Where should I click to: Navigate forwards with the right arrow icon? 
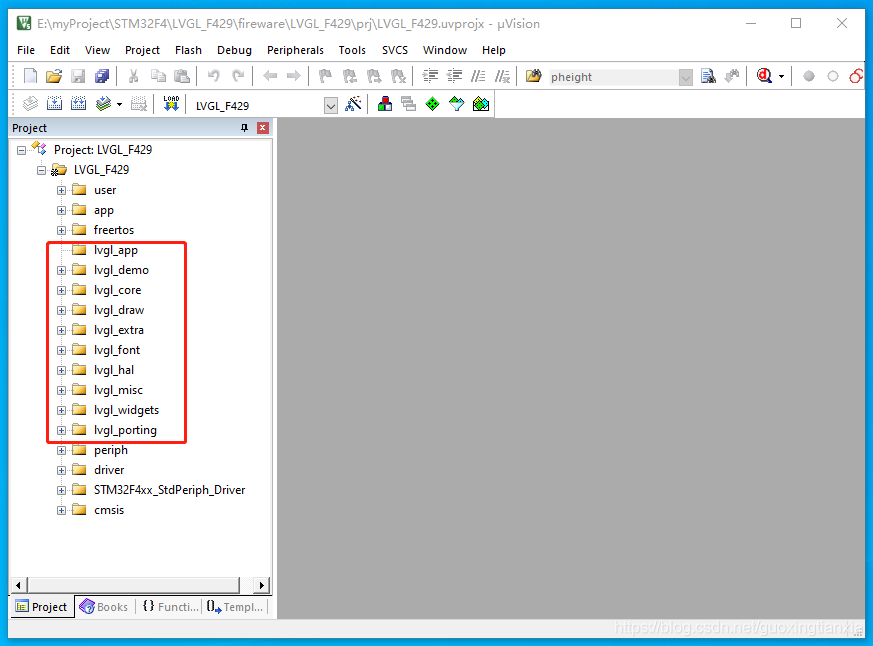tap(293, 76)
